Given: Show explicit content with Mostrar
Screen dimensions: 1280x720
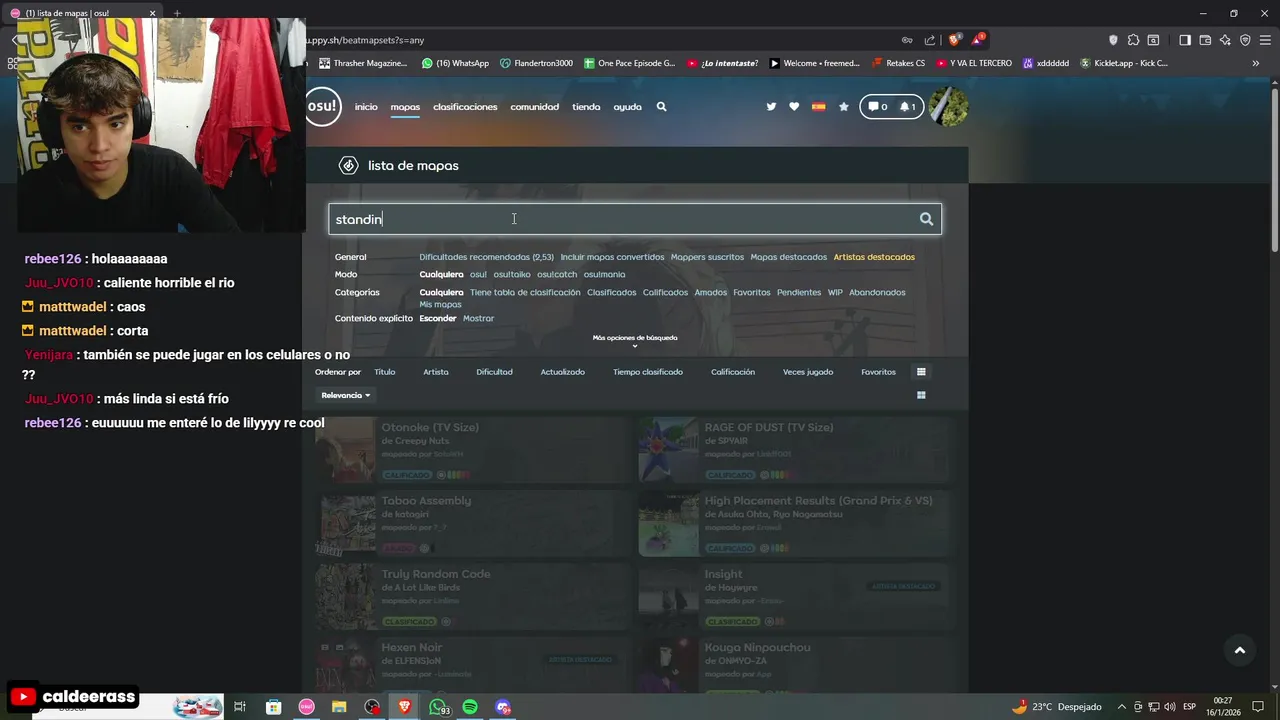Looking at the screenshot, I should 478,318.
